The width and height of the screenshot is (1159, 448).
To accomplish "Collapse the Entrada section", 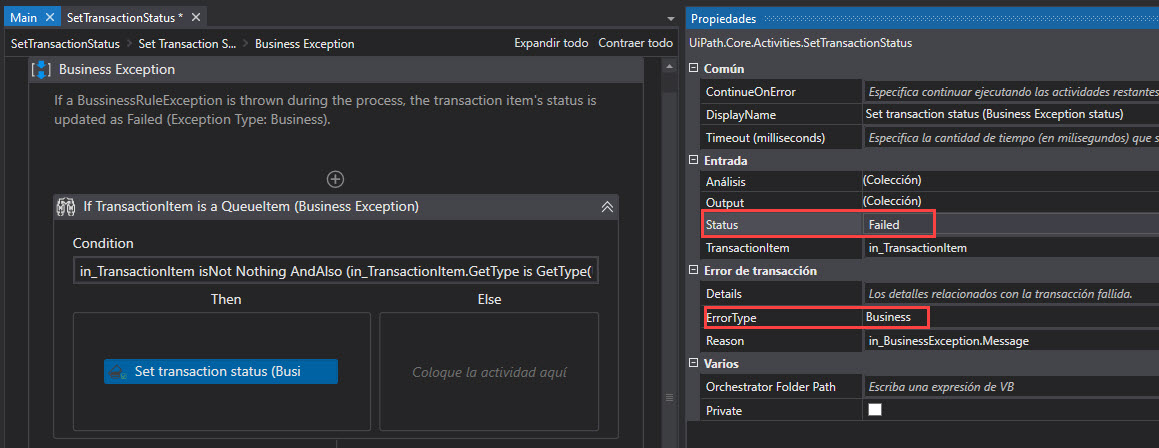I will 693,160.
